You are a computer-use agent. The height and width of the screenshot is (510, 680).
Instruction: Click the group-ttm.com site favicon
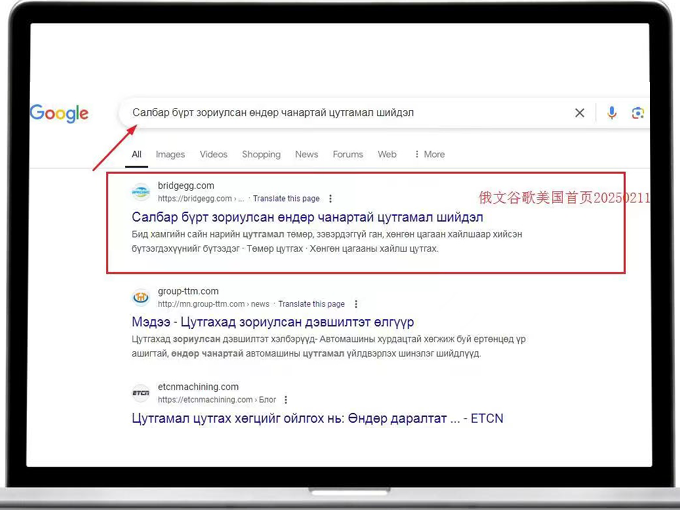coord(141,298)
